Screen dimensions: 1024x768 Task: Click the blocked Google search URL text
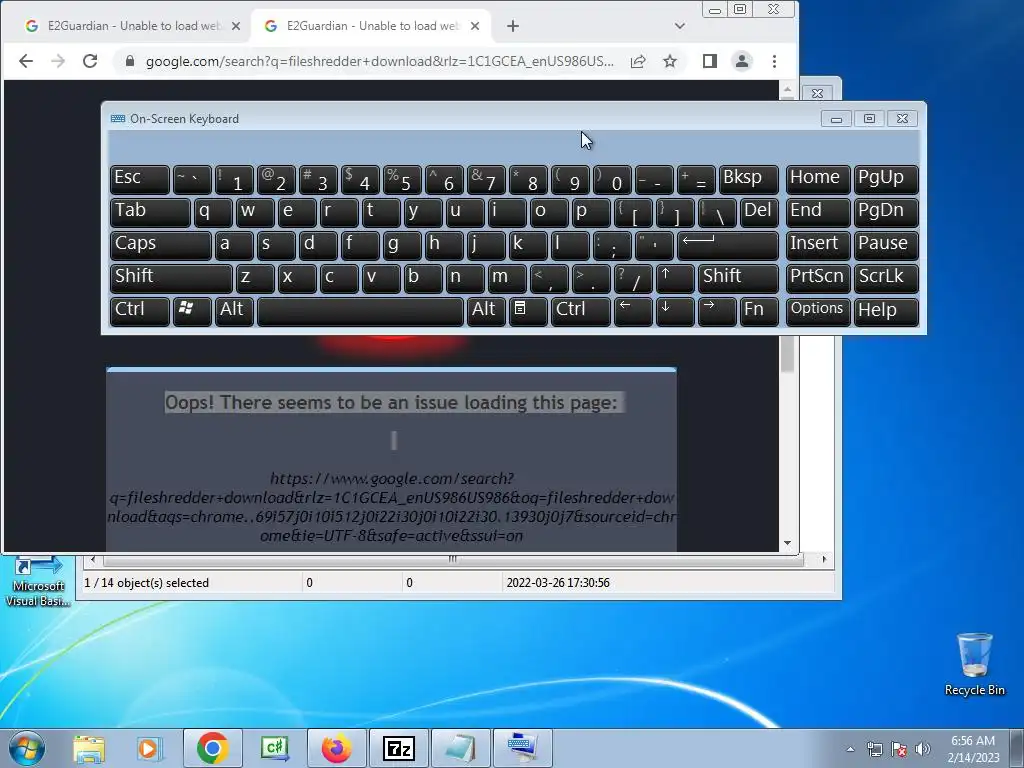[392, 507]
